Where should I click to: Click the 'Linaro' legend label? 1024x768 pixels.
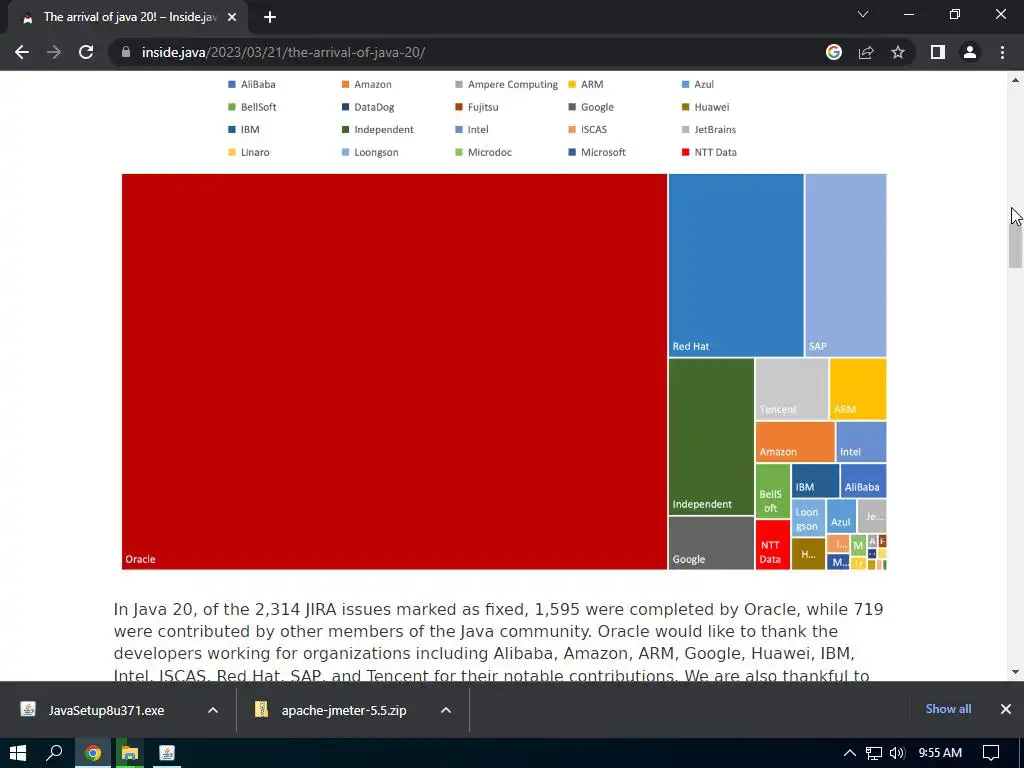click(255, 152)
